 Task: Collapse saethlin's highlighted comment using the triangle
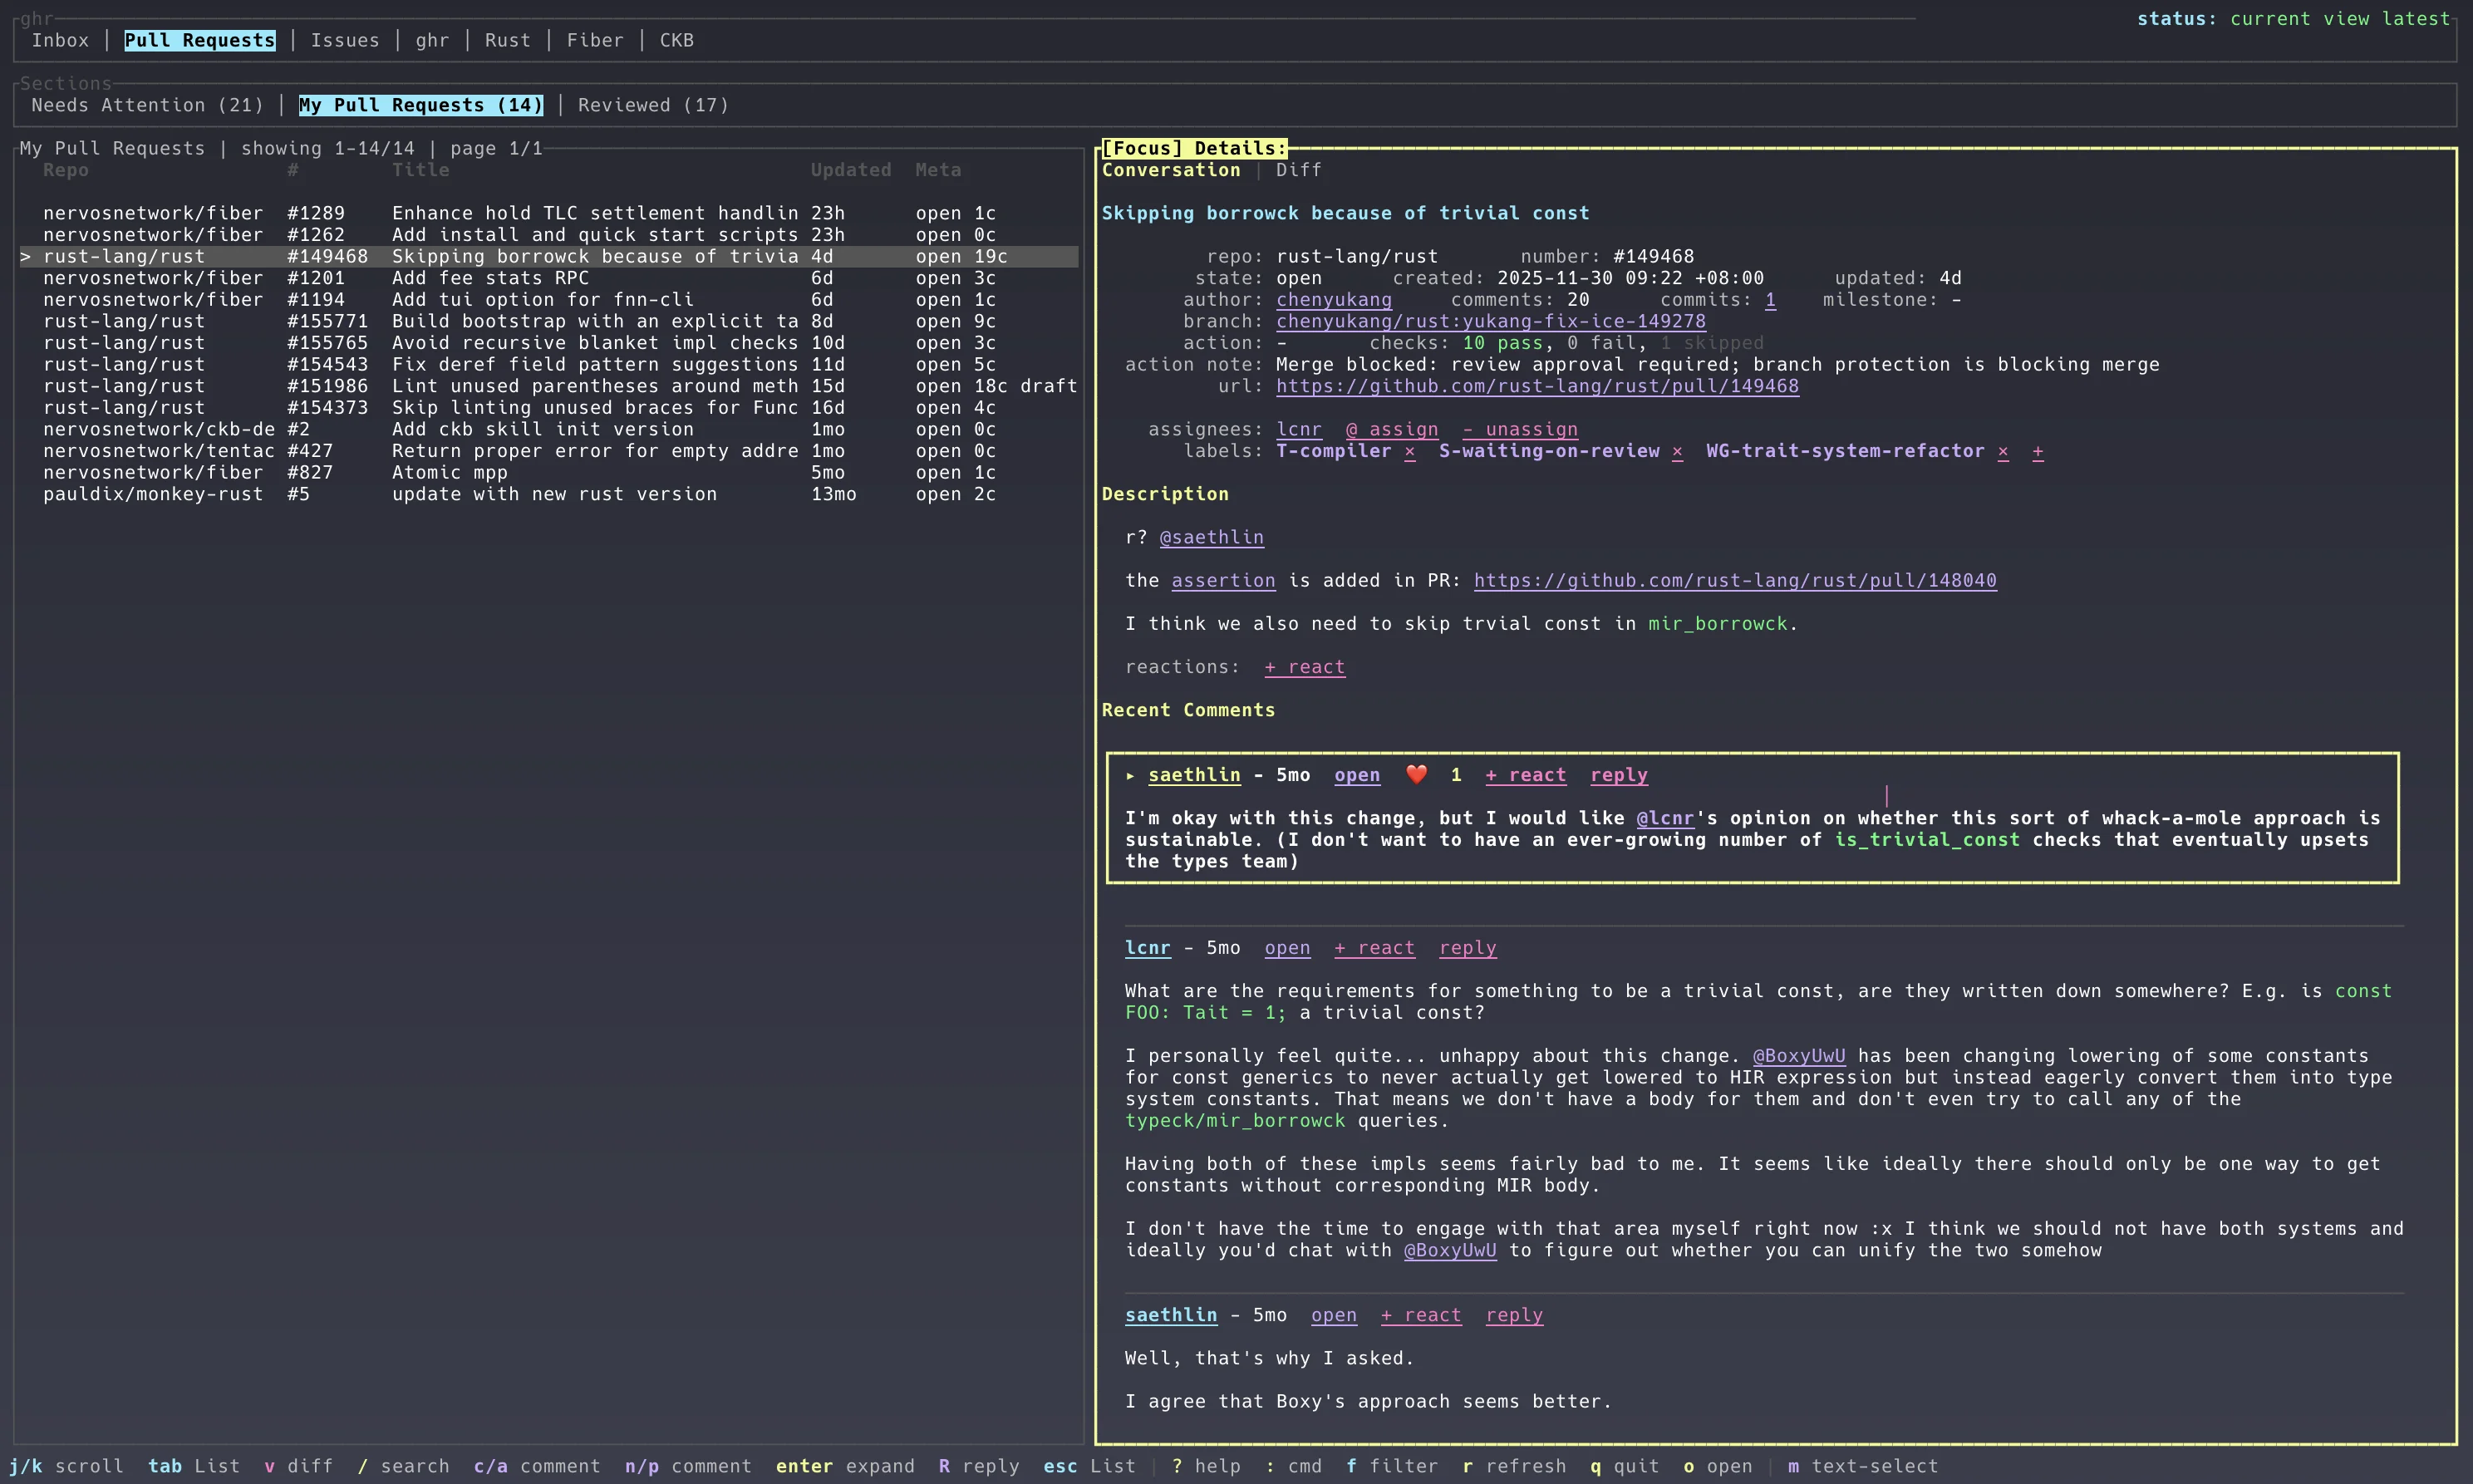coord(1130,775)
